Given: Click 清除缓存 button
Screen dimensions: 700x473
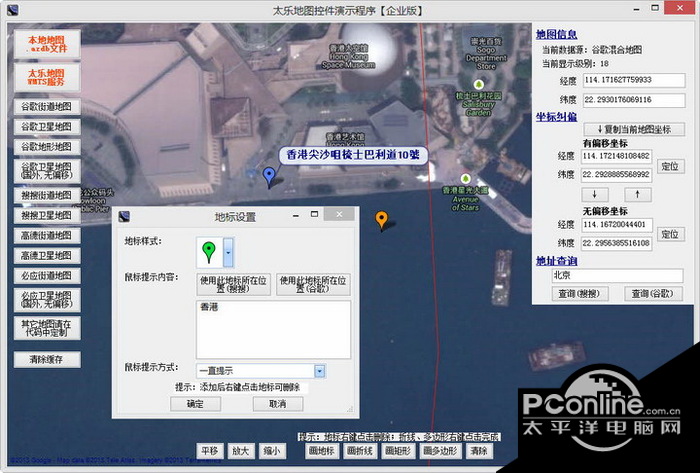Looking at the screenshot, I should pyautogui.click(x=47, y=360).
